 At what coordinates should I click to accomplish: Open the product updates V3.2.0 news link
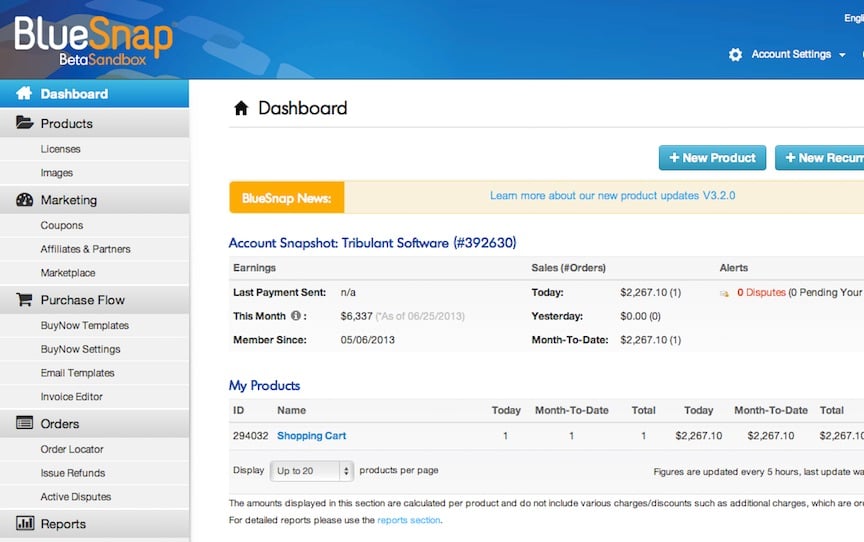(x=613, y=196)
